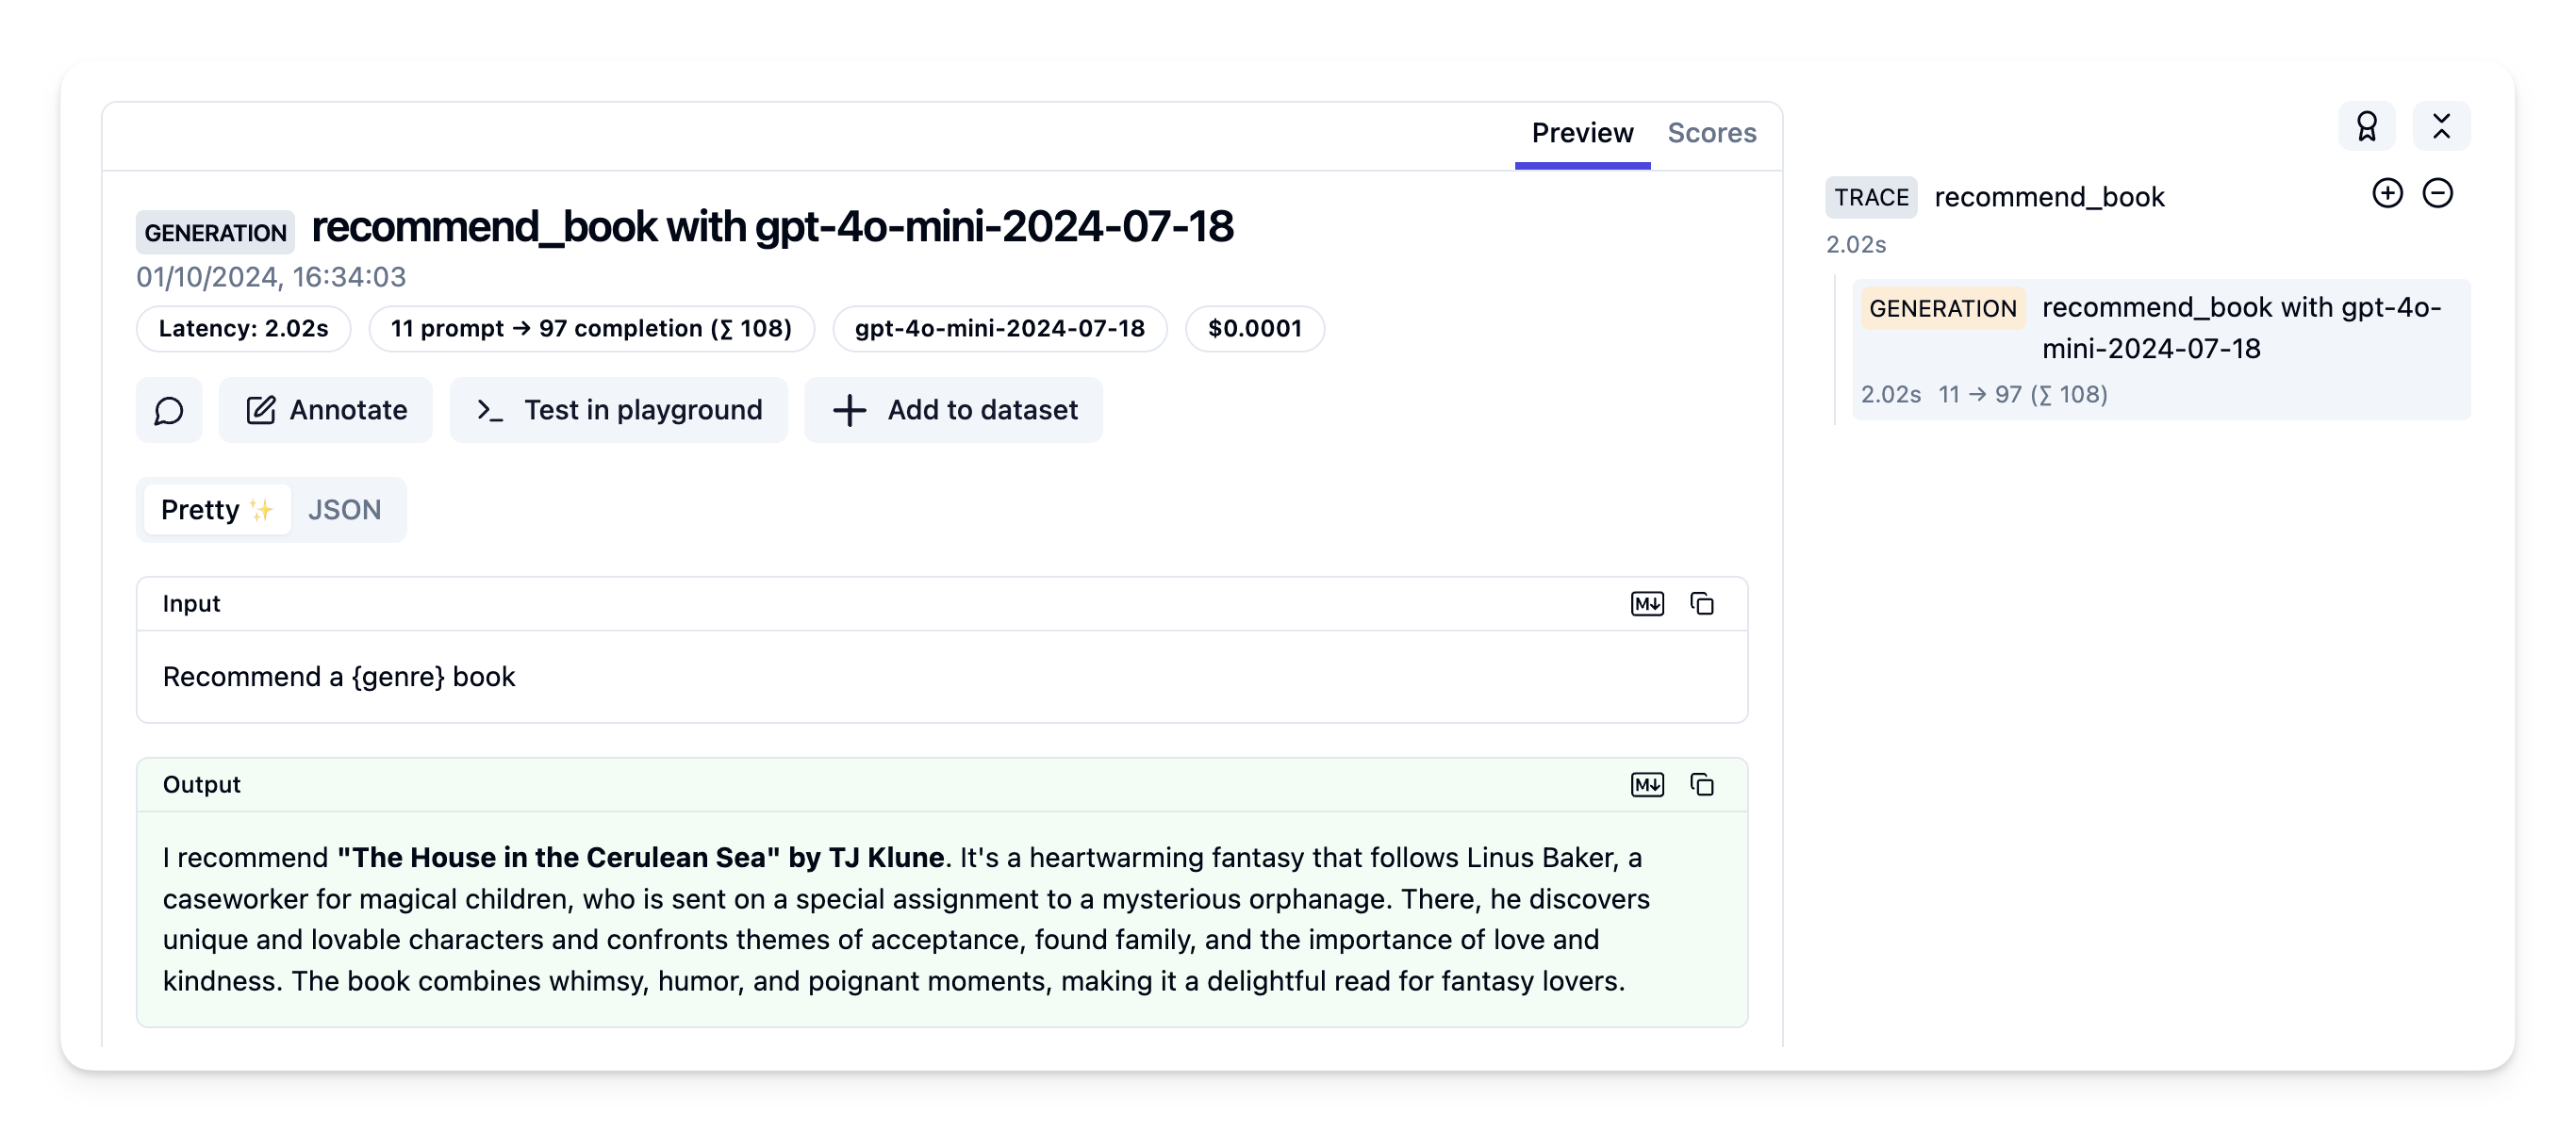Viewport: 2576px width, 1131px height.
Task: Open the comments speech bubble icon
Action: [x=169, y=410]
